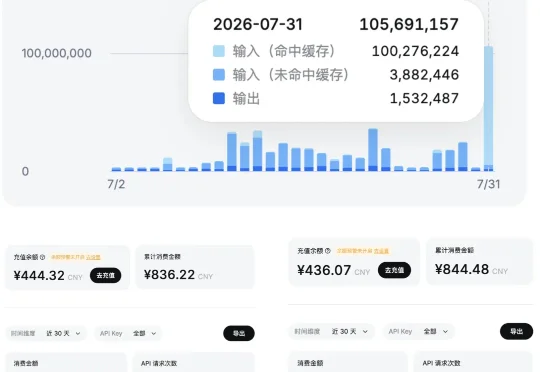Click the 0 y-axis label
This screenshot has width=540, height=372.
(x=25, y=171)
